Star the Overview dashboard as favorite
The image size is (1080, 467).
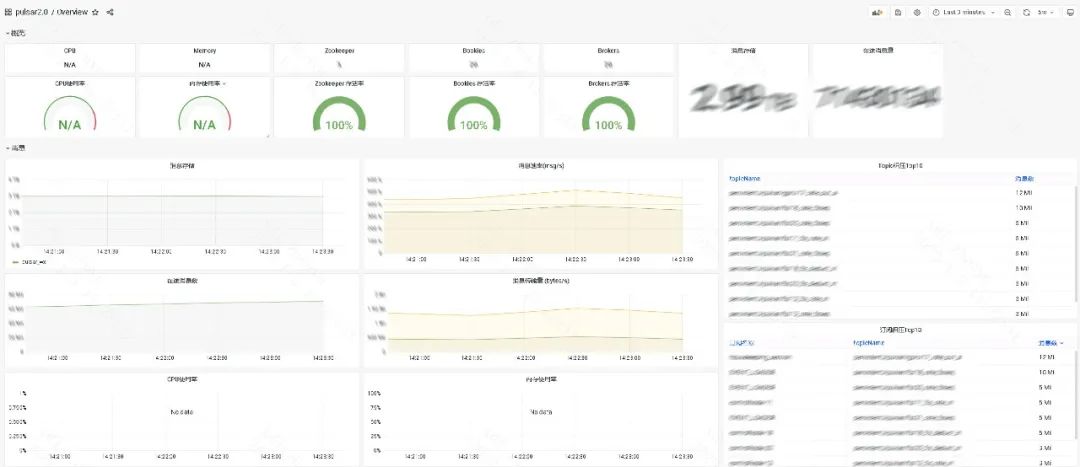tap(95, 12)
